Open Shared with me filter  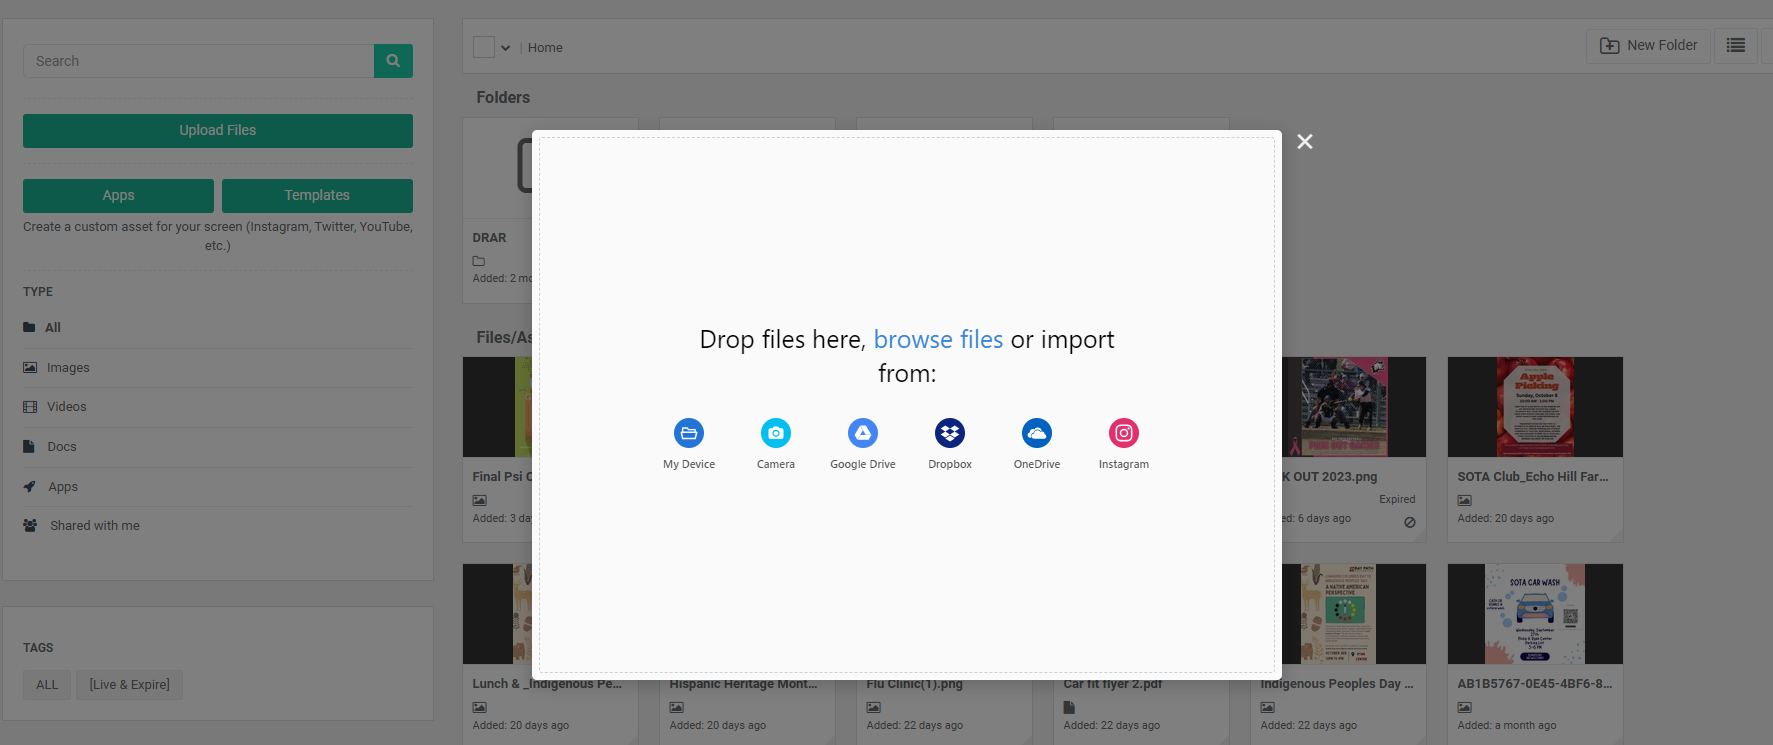pyautogui.click(x=95, y=526)
